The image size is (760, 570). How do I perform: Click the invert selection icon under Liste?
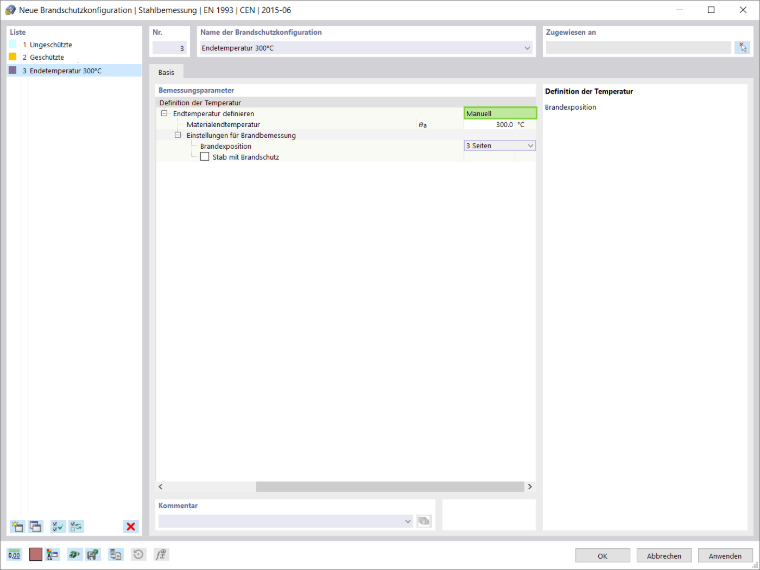[76, 526]
